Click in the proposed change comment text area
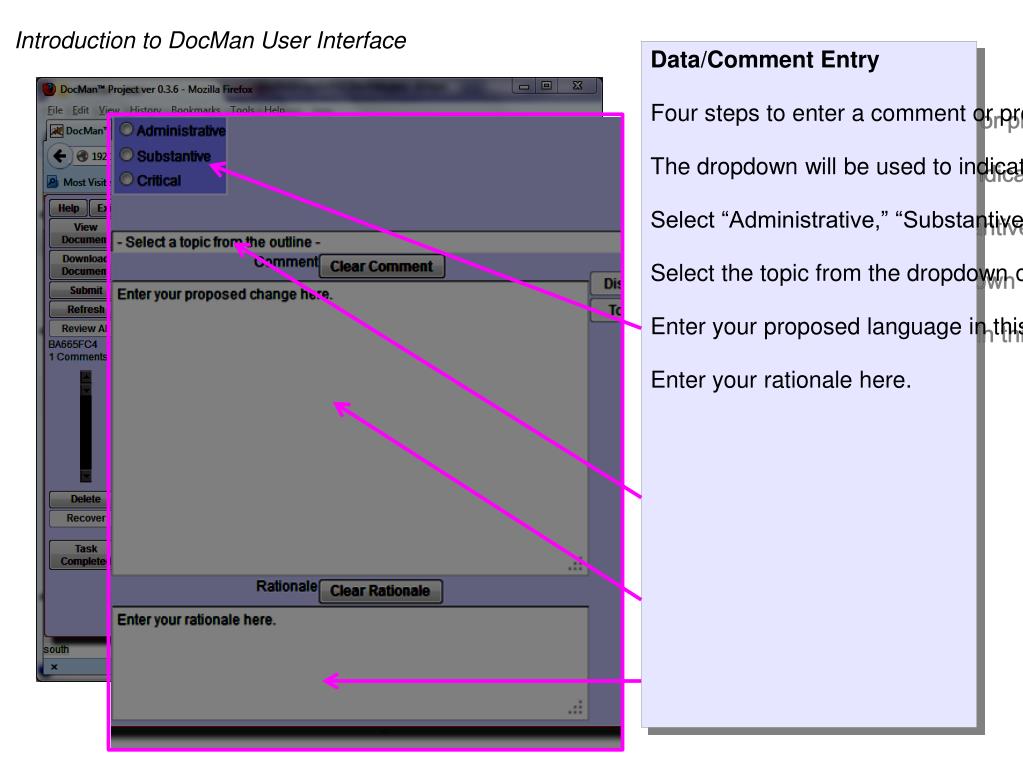Viewport: 1023px width, 767px height. (x=350, y=429)
